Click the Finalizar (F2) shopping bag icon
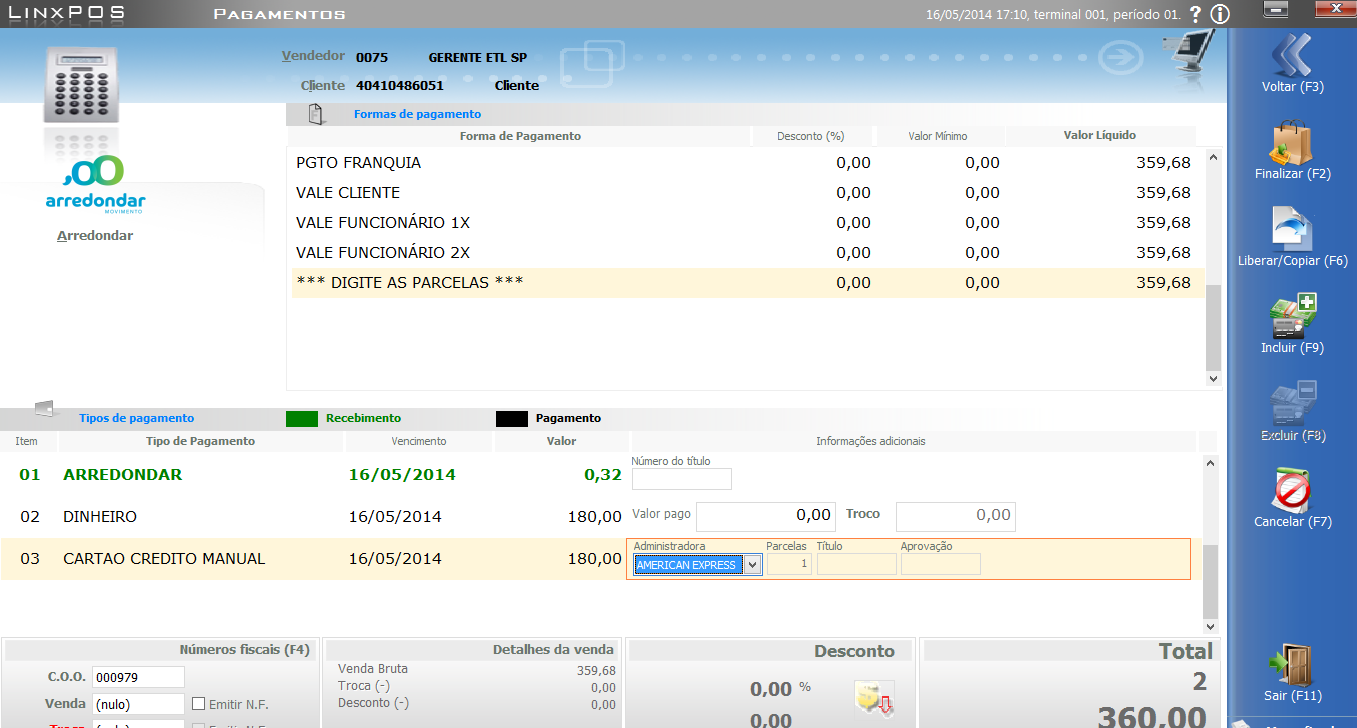1357x728 pixels. [1292, 143]
